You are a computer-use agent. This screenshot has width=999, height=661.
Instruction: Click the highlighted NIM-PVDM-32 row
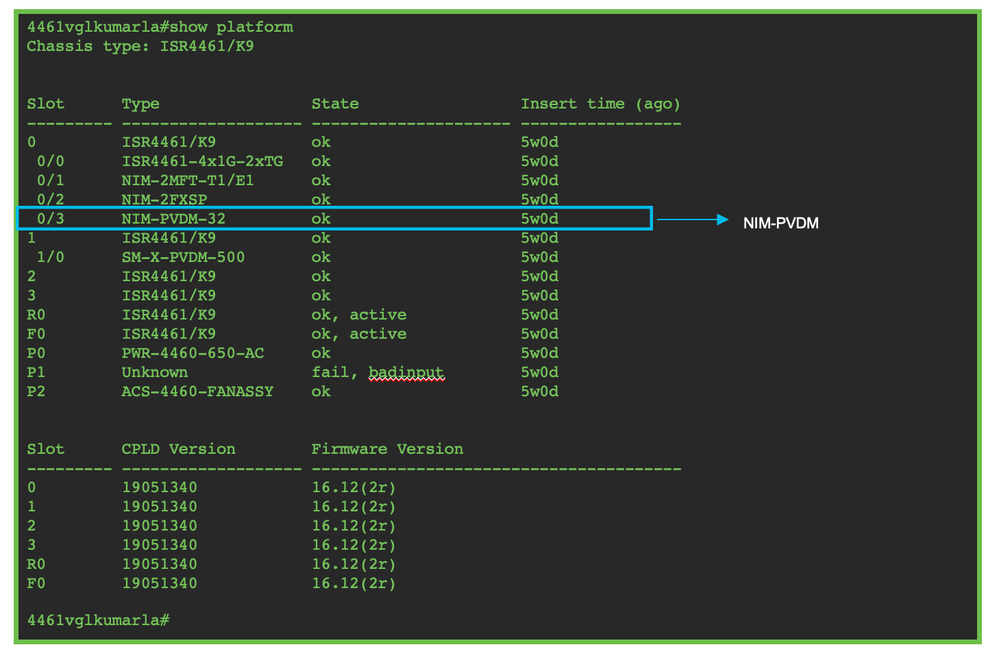point(334,219)
